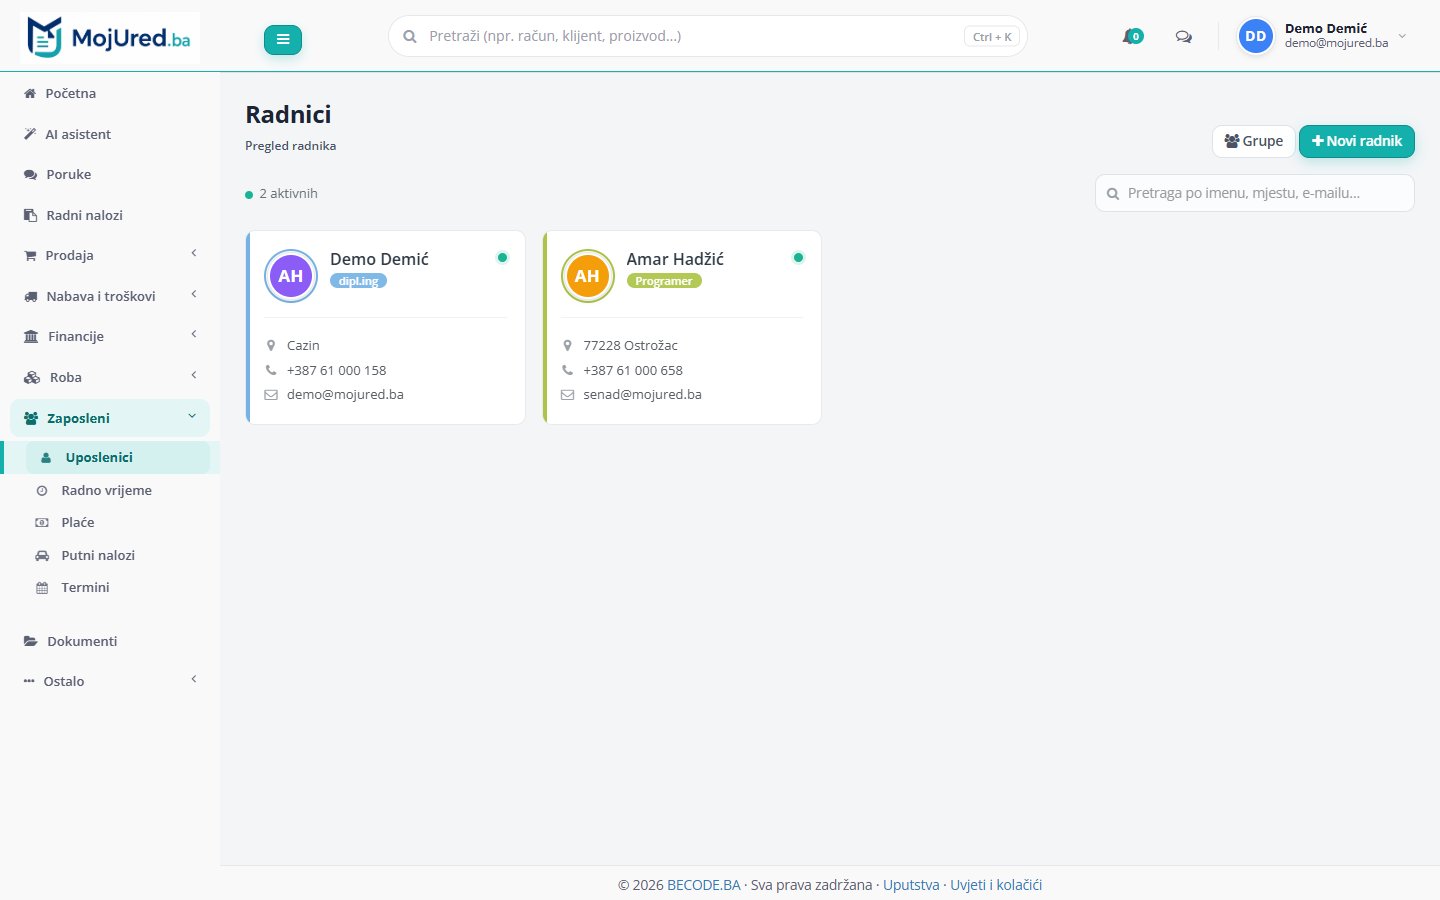1440x900 pixels.
Task: Open the chat messages icon in header
Action: pos(1184,37)
